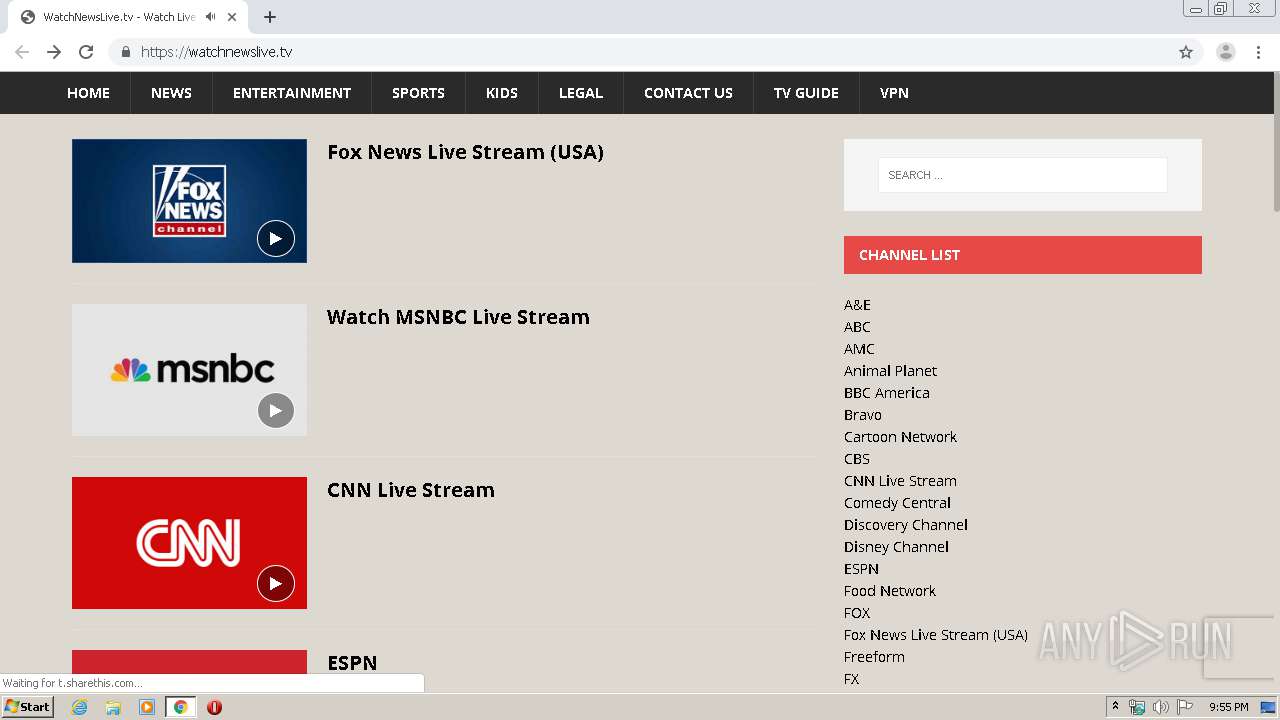The width and height of the screenshot is (1280, 720).
Task: Play button on MSNBC thumbnail
Action: point(276,410)
